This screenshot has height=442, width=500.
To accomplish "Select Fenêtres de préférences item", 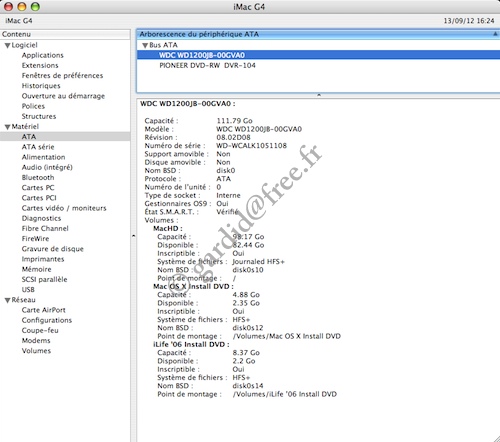I will (62, 76).
